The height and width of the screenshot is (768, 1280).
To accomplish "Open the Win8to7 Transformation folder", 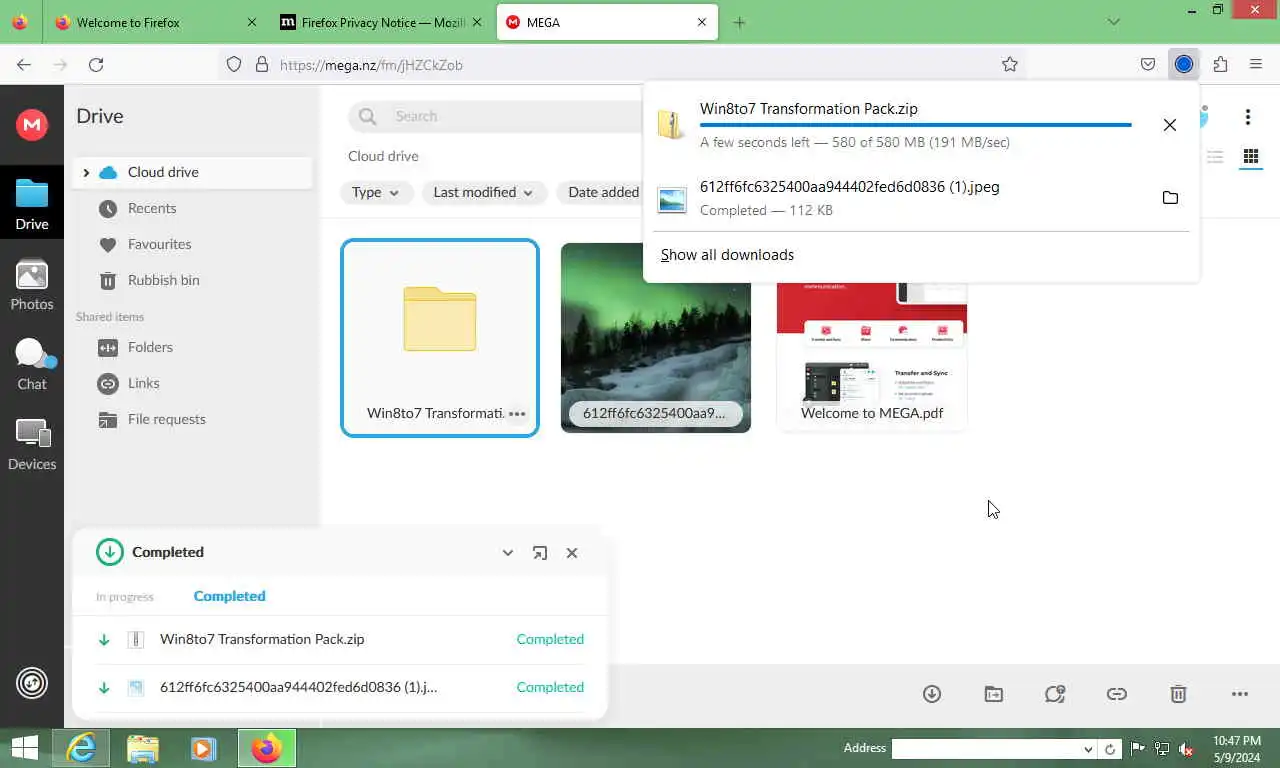I will [440, 338].
